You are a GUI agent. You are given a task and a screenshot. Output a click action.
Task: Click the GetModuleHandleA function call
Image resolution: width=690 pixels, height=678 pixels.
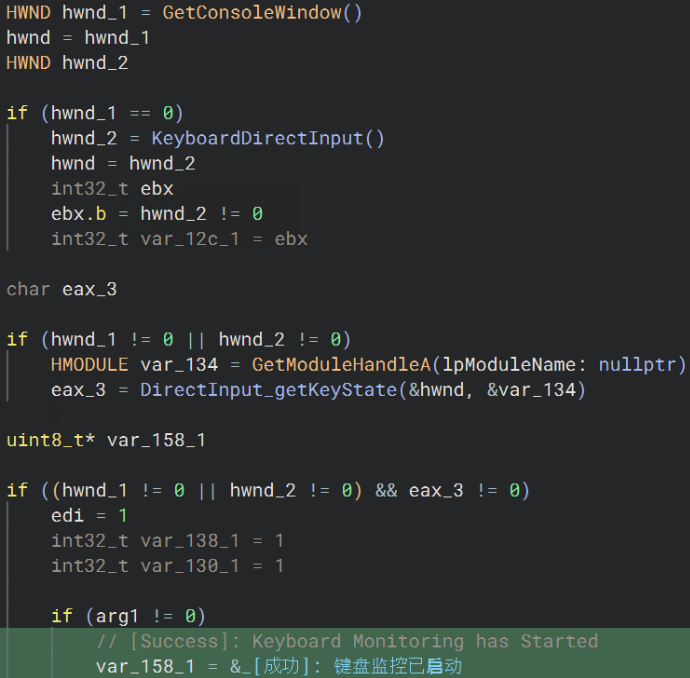(x=341, y=364)
